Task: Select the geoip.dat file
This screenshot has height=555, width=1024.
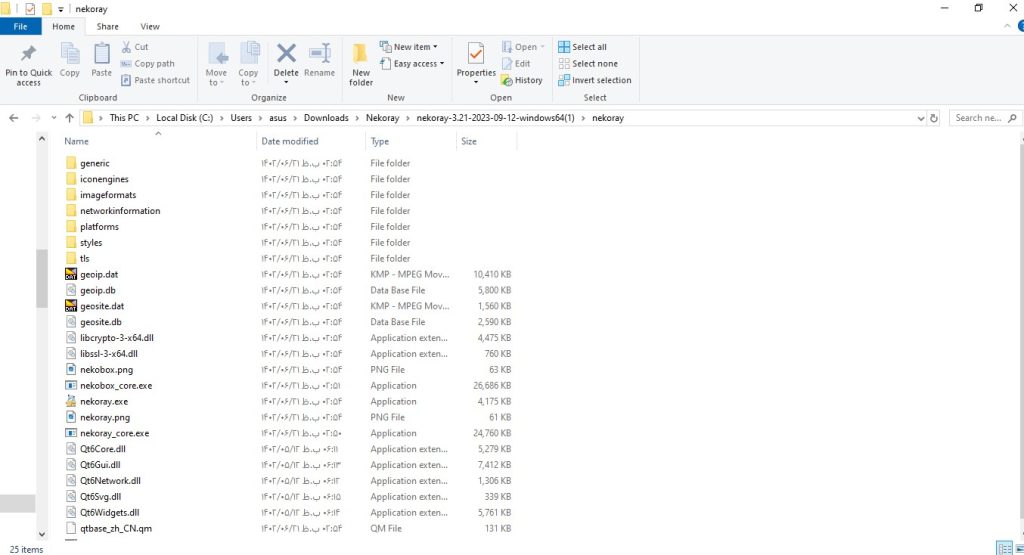Action: tap(99, 274)
